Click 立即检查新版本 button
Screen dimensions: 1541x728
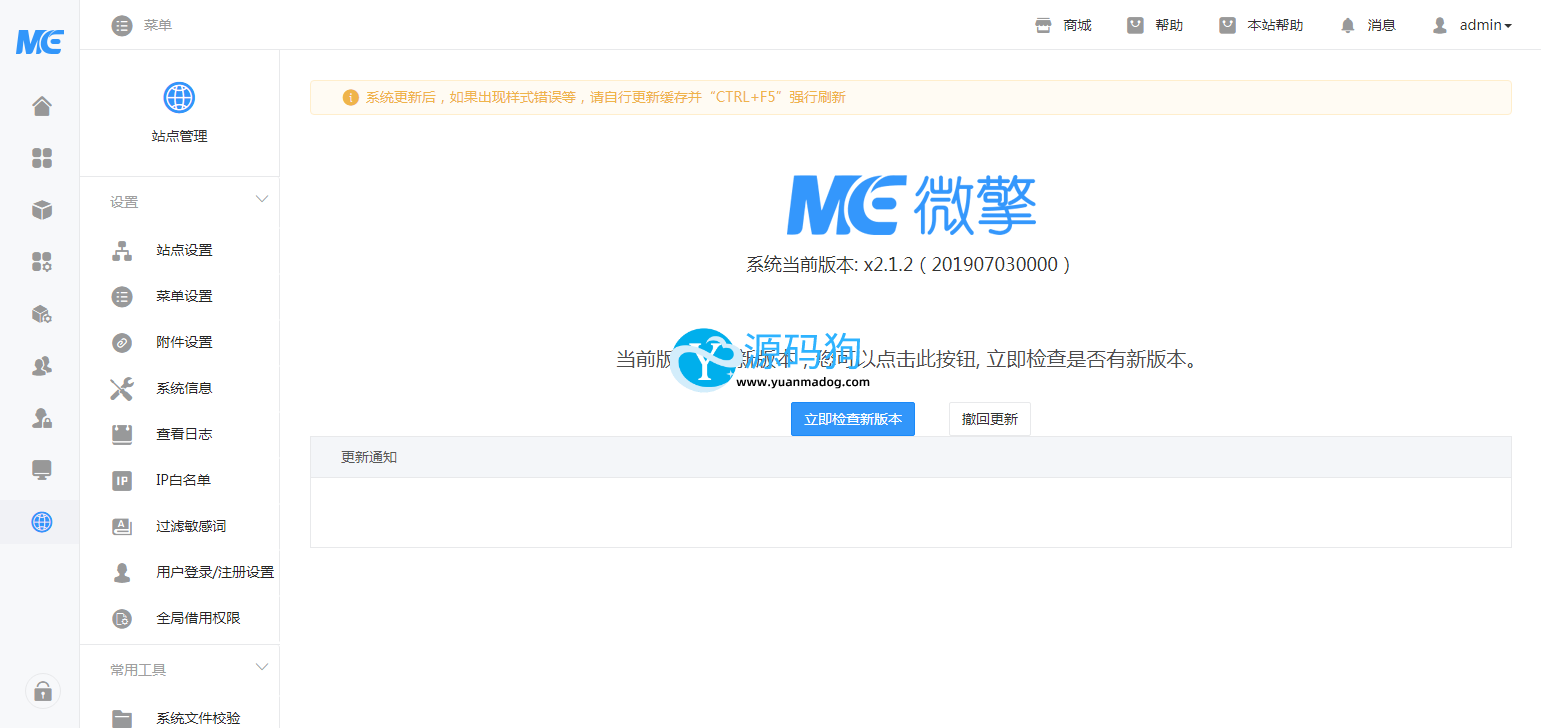[x=853, y=419]
